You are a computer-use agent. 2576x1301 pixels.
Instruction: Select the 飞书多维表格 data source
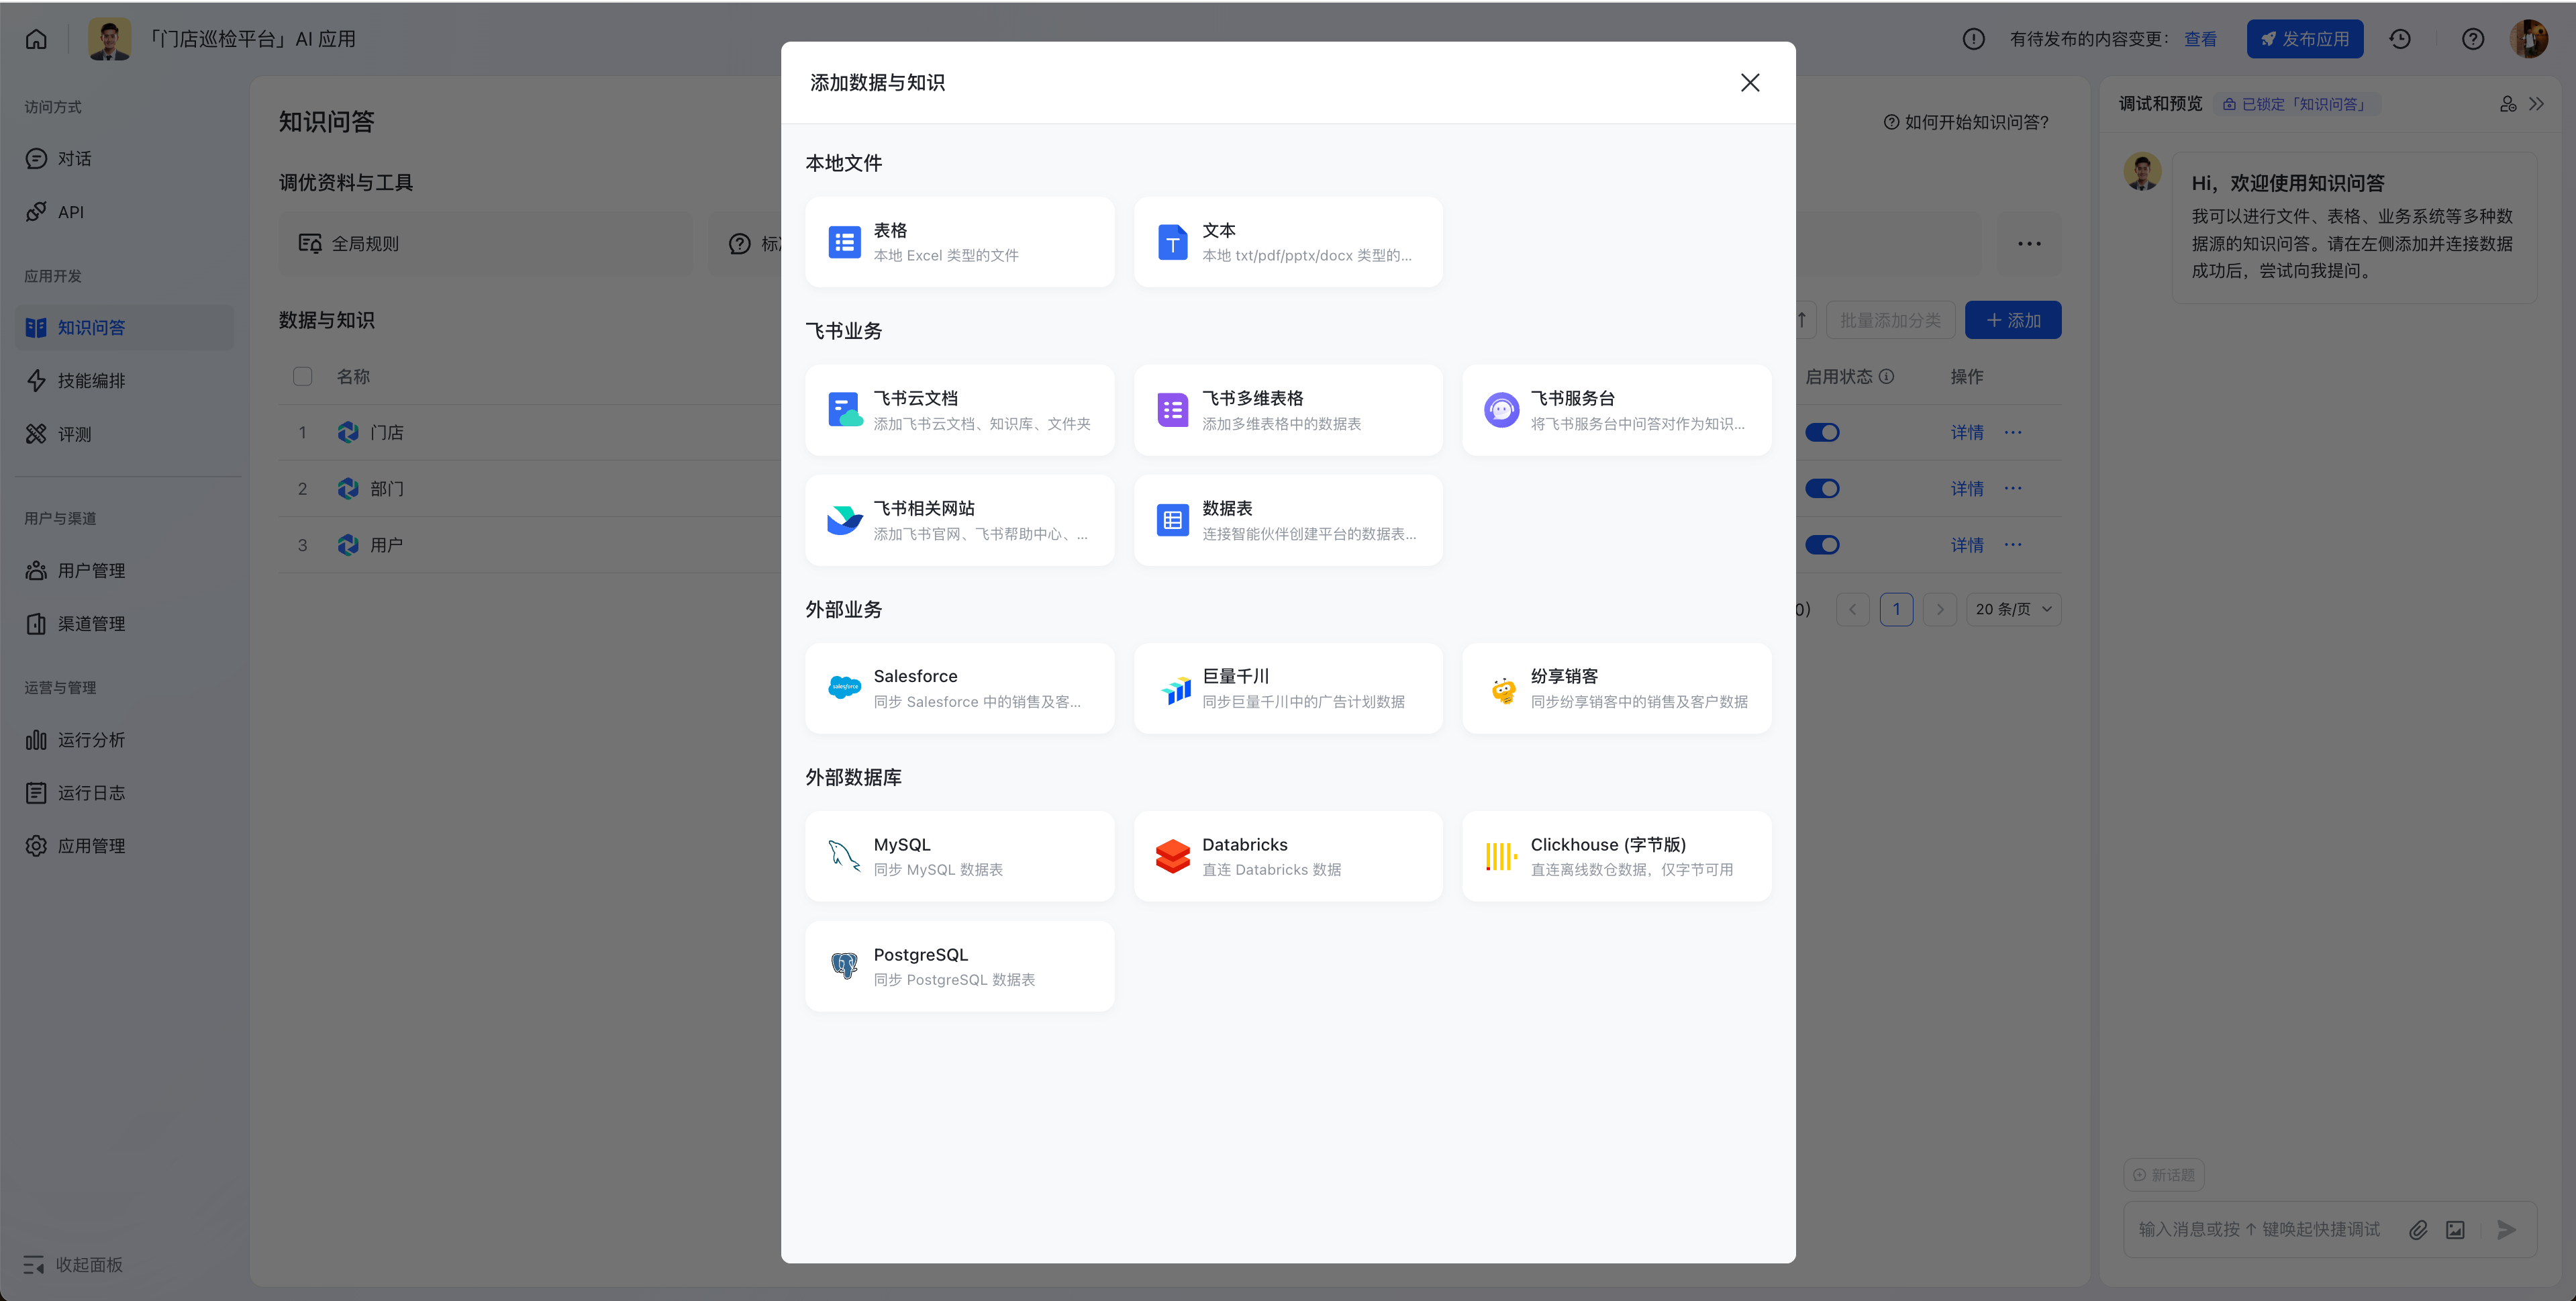point(1287,410)
